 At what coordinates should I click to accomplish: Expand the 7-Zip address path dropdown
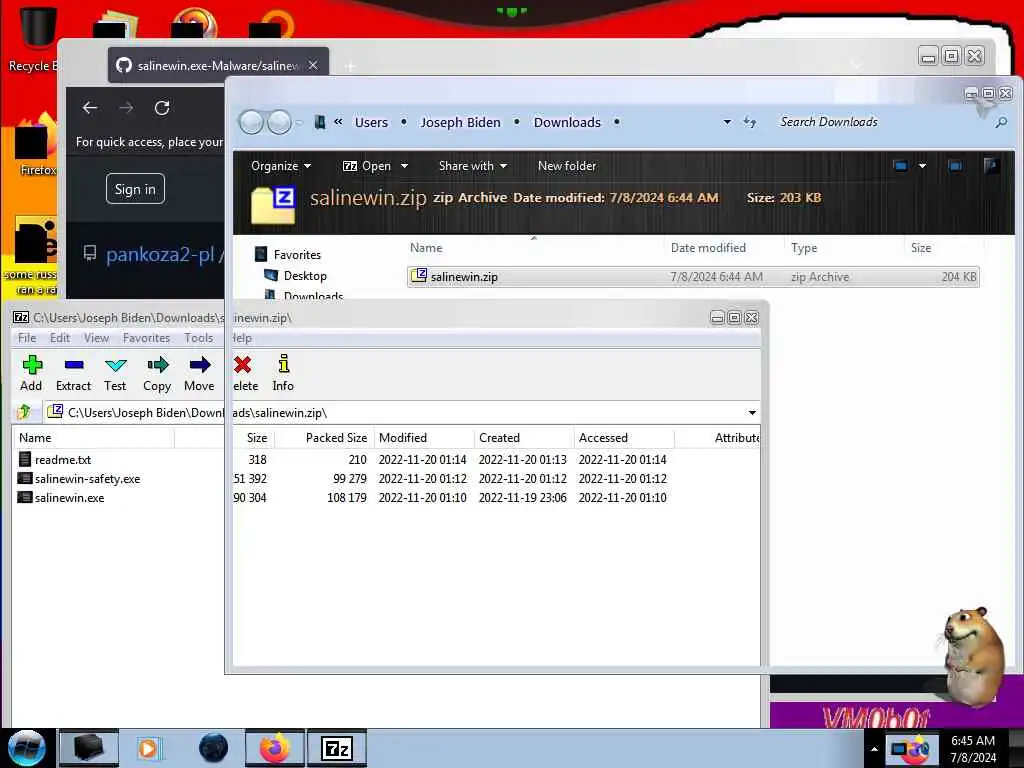point(752,413)
